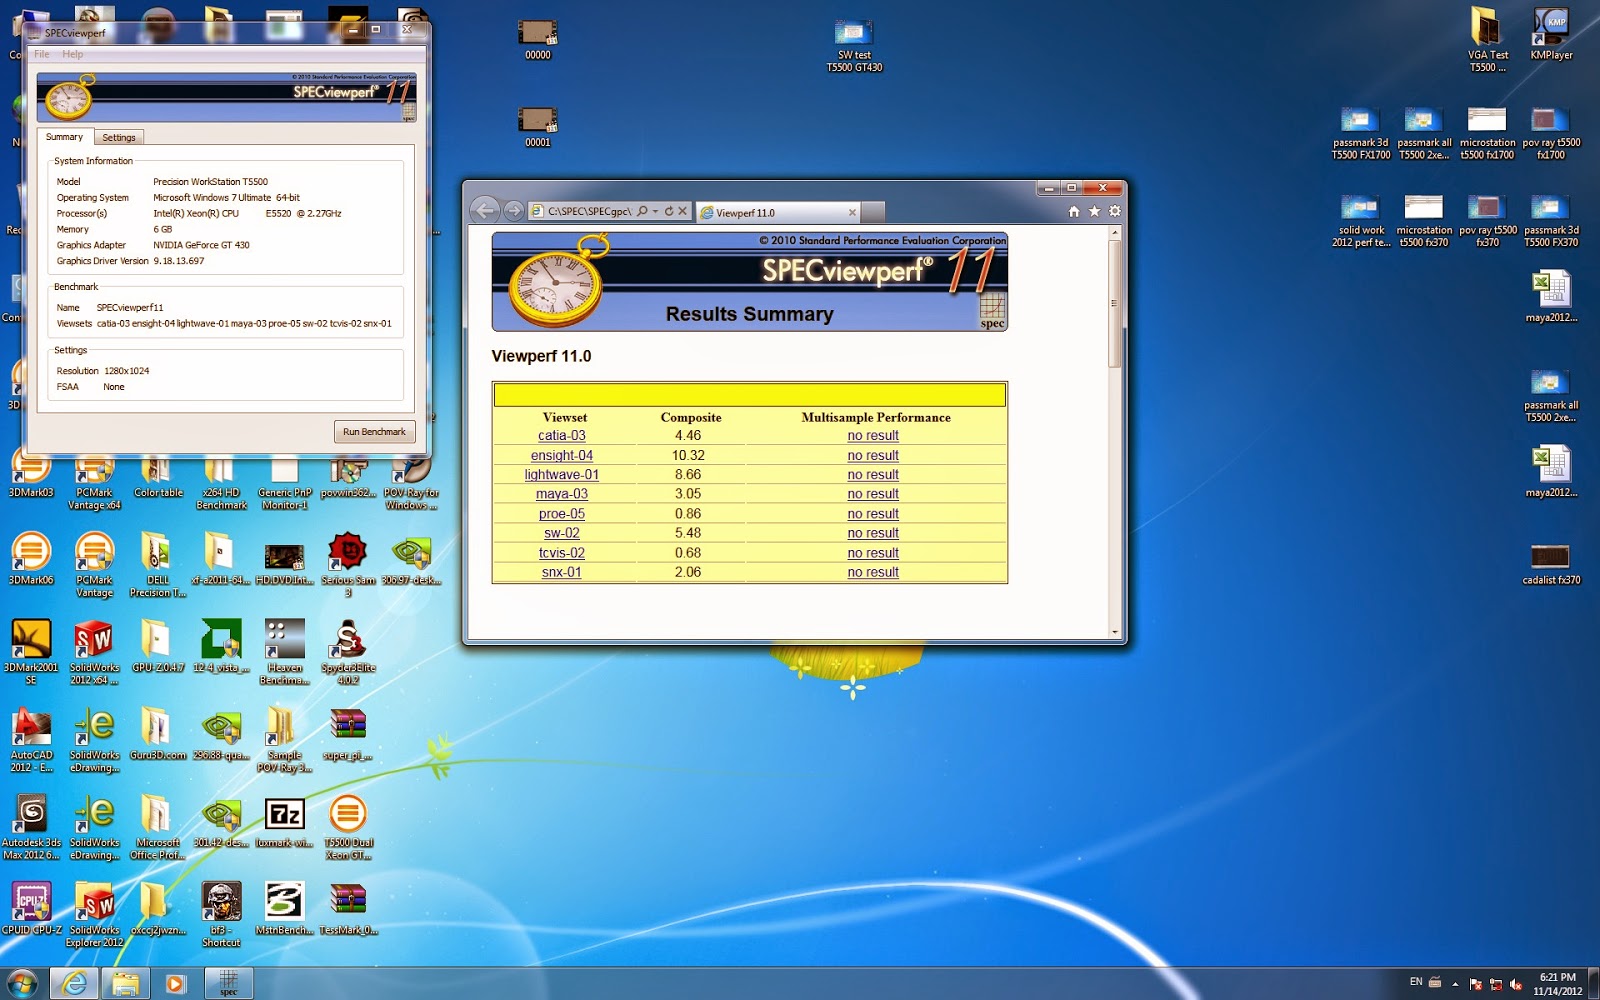Select the pov ray t5500 fx1700 screenshot
This screenshot has width=1600, height=1000.
(1551, 133)
